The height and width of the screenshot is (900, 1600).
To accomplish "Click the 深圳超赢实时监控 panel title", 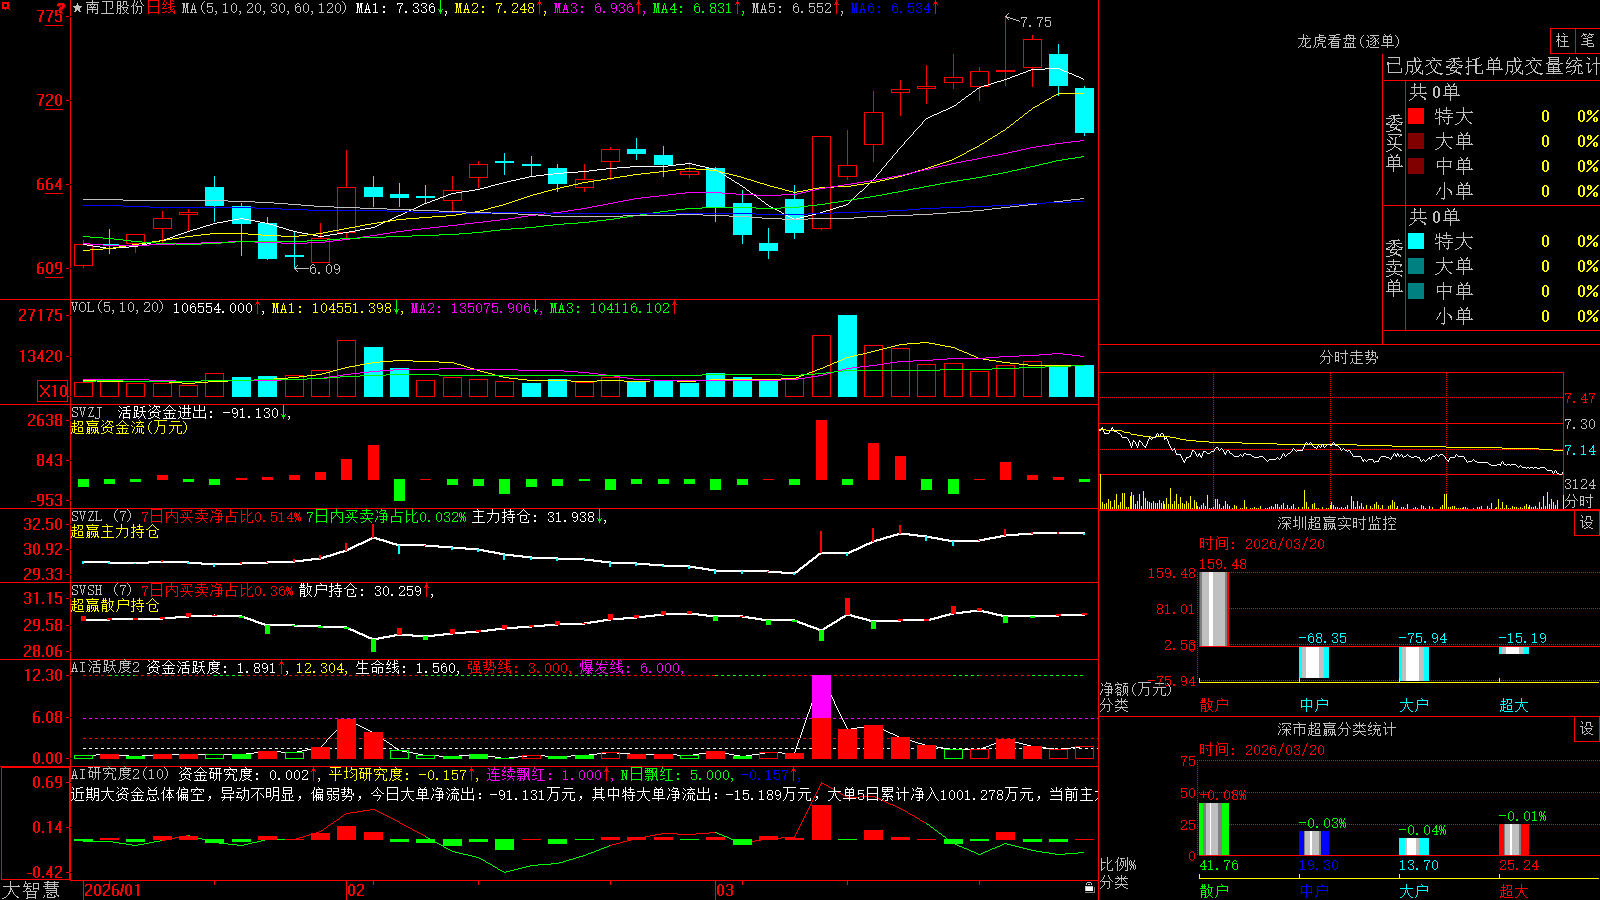I will [x=1337, y=523].
